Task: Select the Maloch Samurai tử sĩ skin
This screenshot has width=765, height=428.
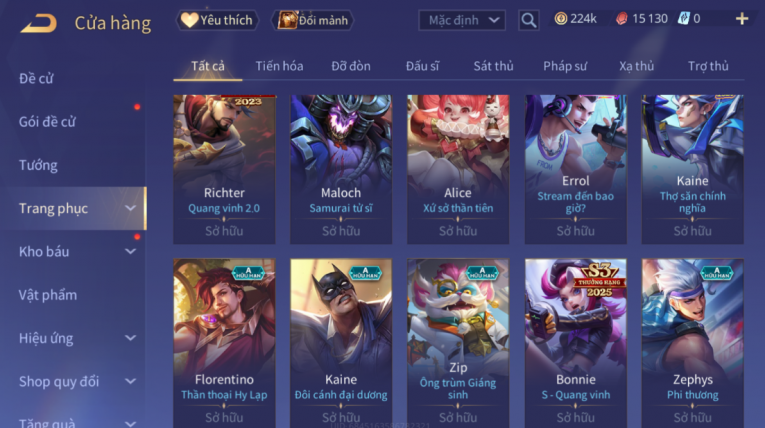Action: (x=341, y=169)
